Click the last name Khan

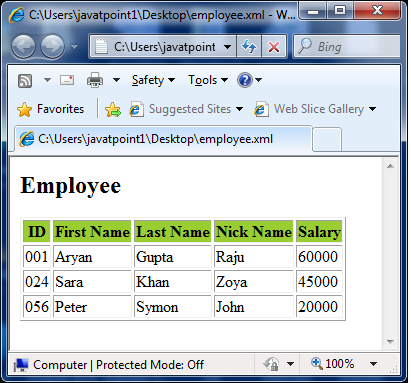[153, 282]
